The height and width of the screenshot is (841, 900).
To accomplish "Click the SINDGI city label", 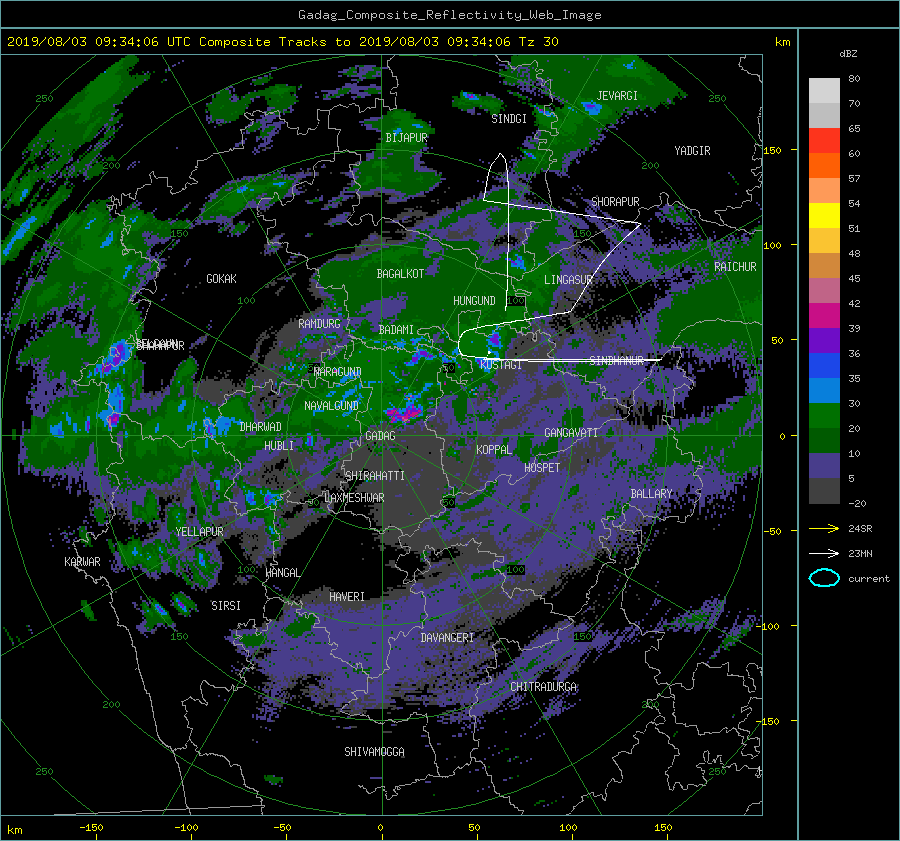I will [x=509, y=119].
